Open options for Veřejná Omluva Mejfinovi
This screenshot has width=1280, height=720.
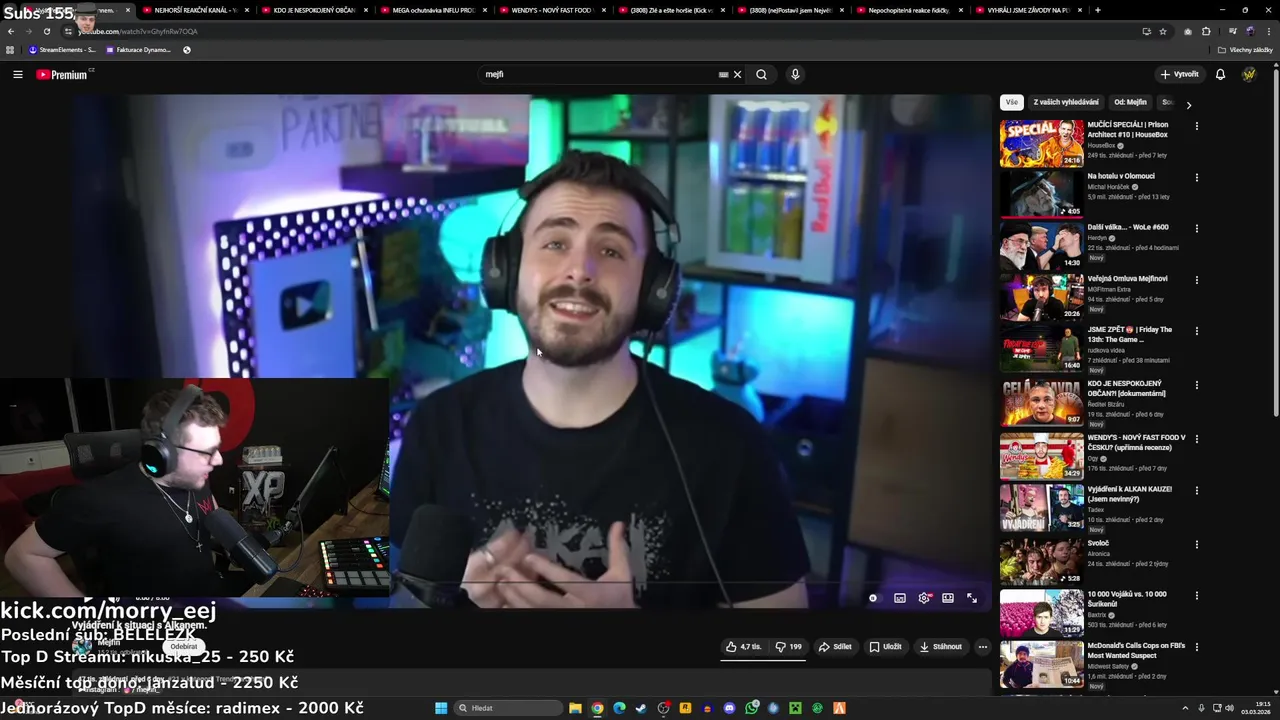[1196, 279]
